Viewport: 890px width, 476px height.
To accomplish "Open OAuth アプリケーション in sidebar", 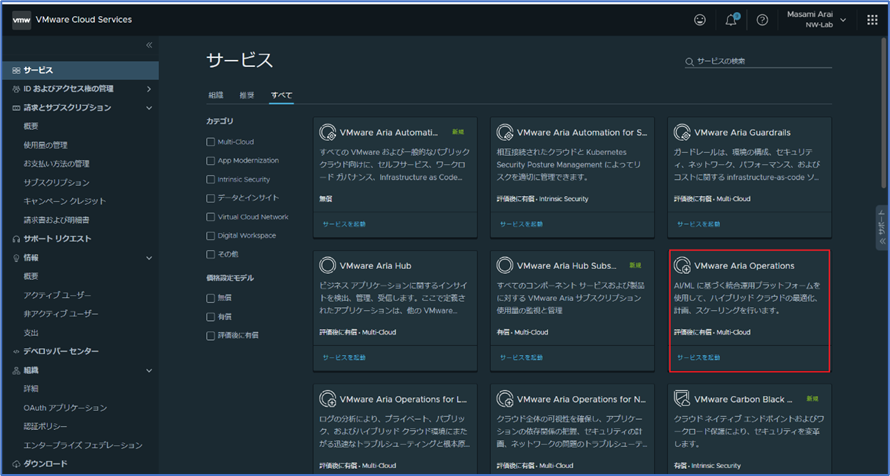I will click(65, 408).
